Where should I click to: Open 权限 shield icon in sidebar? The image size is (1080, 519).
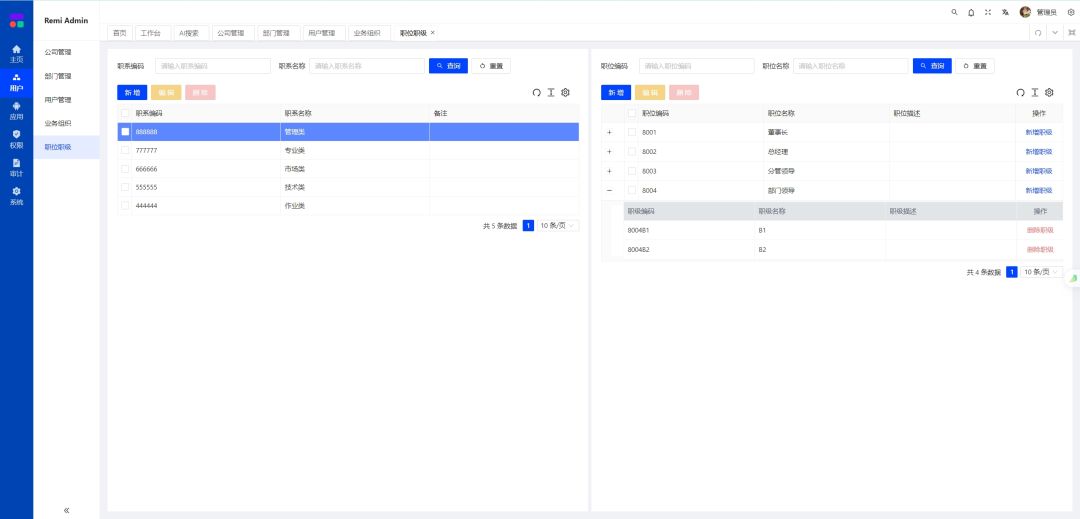16,138
